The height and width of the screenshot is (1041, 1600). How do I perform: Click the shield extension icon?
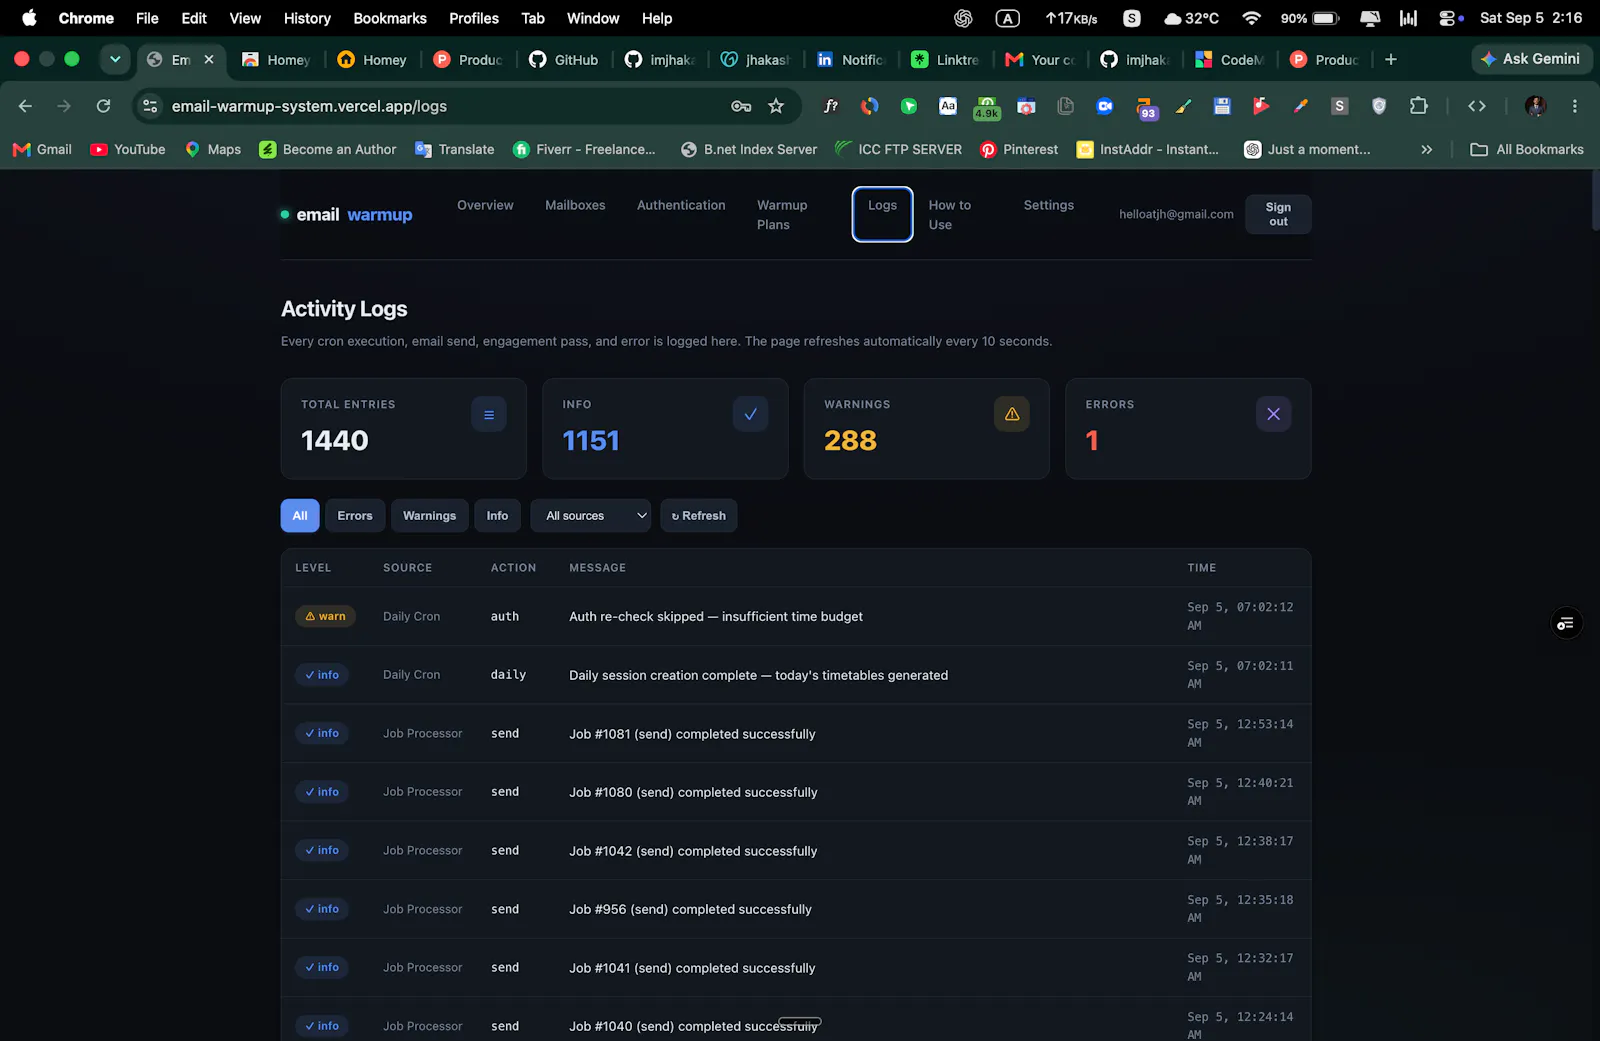pos(1379,106)
